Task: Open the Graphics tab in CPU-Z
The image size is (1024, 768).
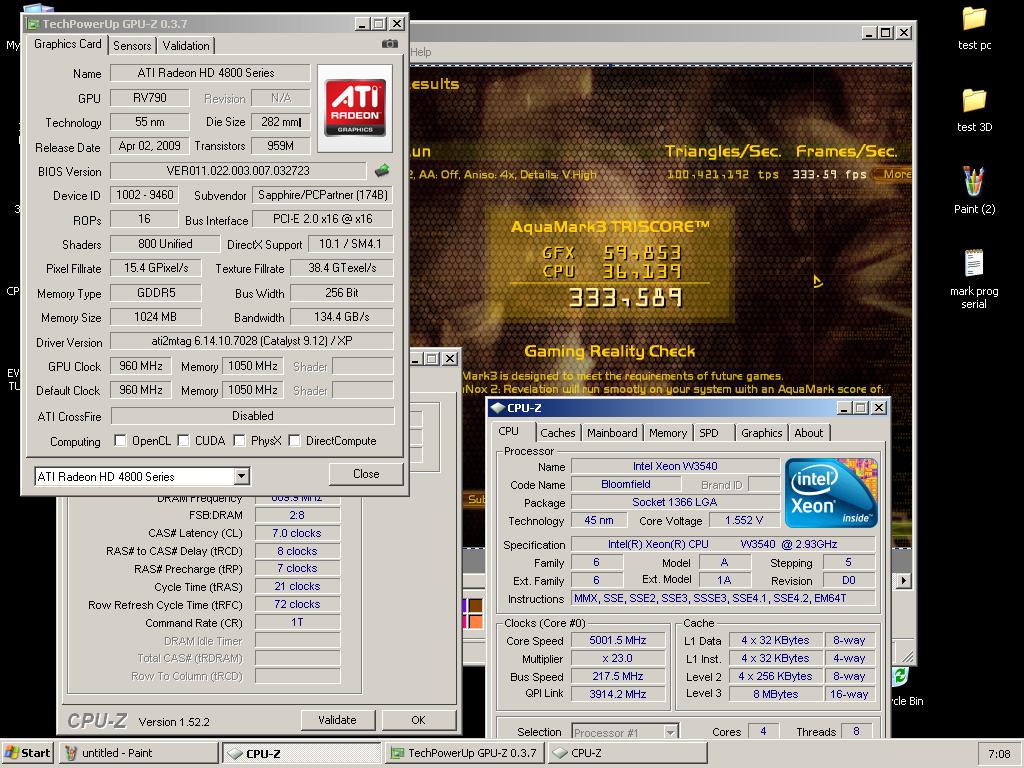Action: pos(761,433)
